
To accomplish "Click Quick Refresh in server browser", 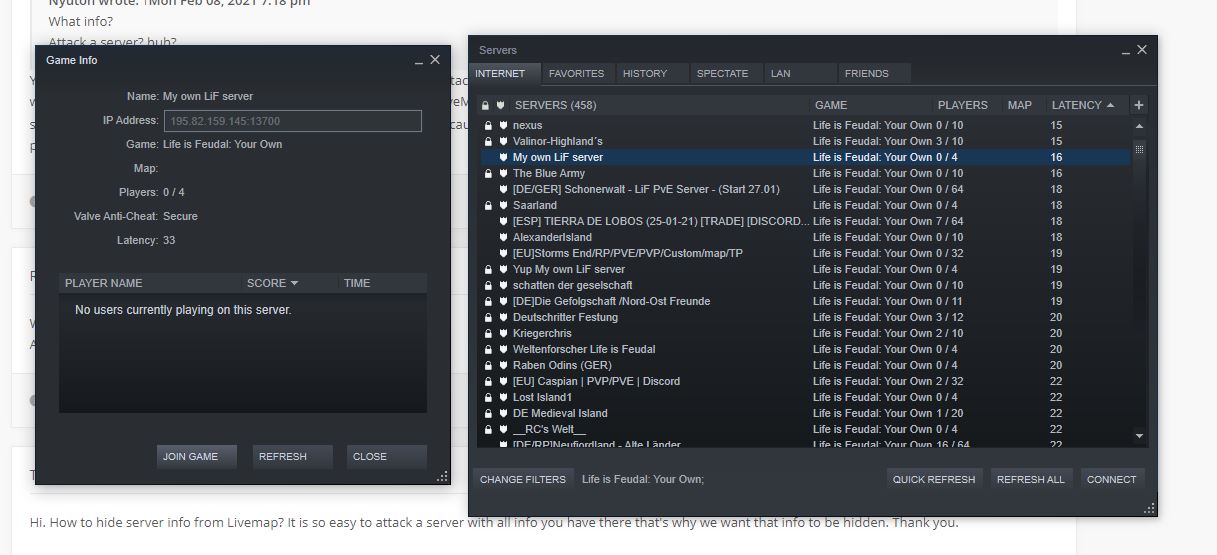I will pyautogui.click(x=933, y=479).
